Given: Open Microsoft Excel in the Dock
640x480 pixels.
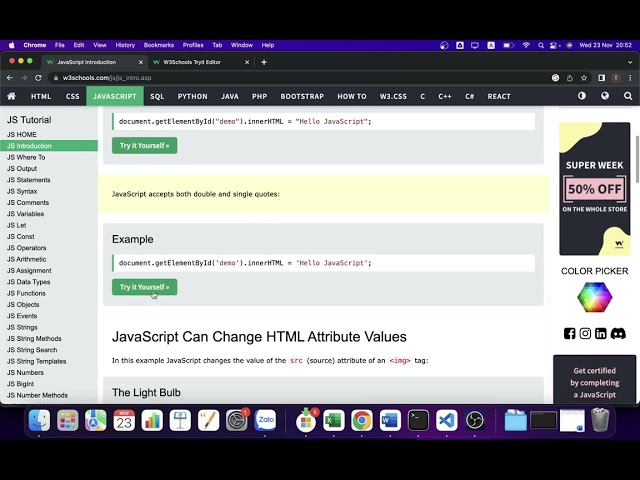Looking at the screenshot, I should (334, 420).
